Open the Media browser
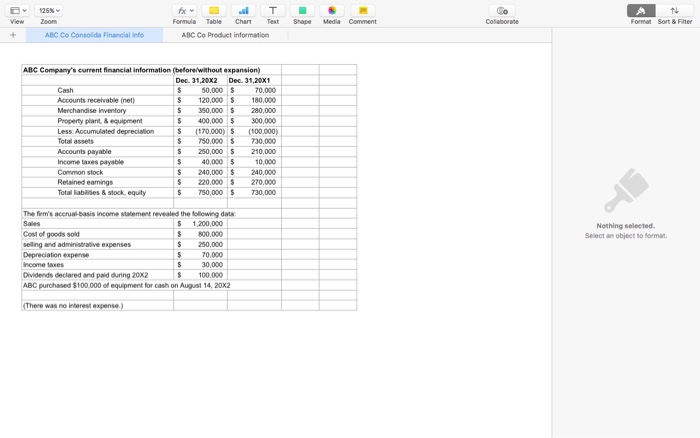Viewport: 700px width, 438px height. coord(332,10)
